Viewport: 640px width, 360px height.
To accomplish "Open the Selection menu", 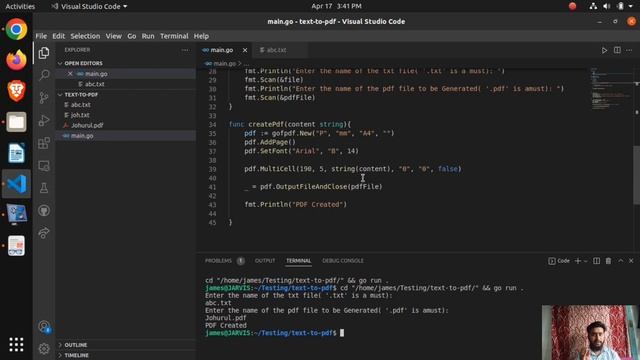I will pos(85,36).
